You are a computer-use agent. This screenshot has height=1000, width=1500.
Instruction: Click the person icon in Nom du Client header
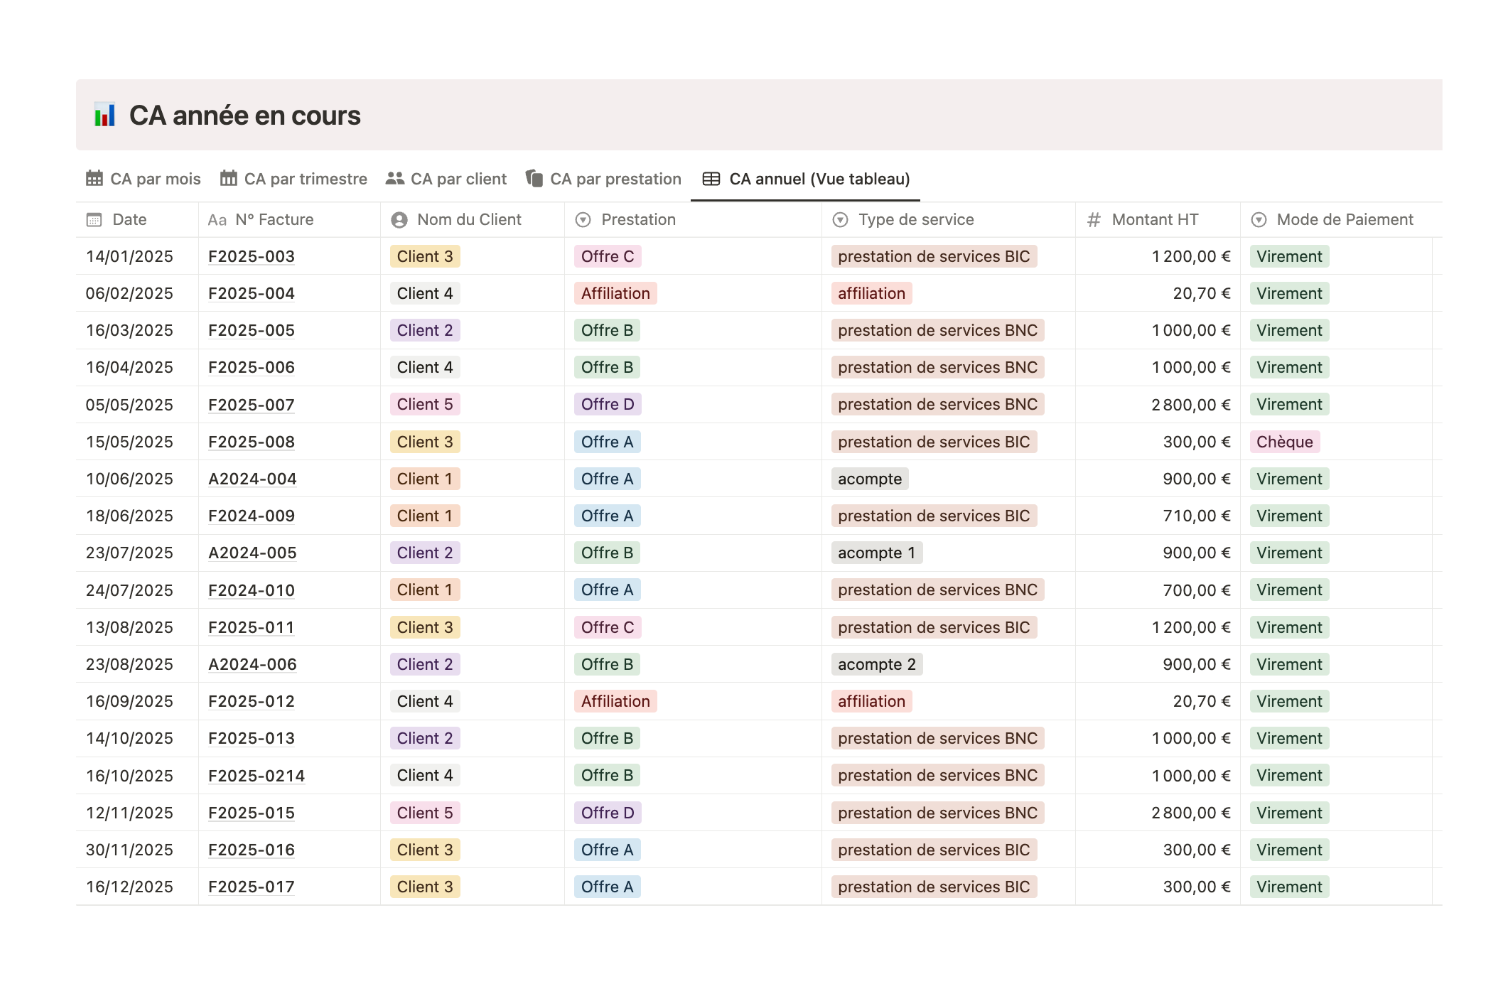(399, 220)
